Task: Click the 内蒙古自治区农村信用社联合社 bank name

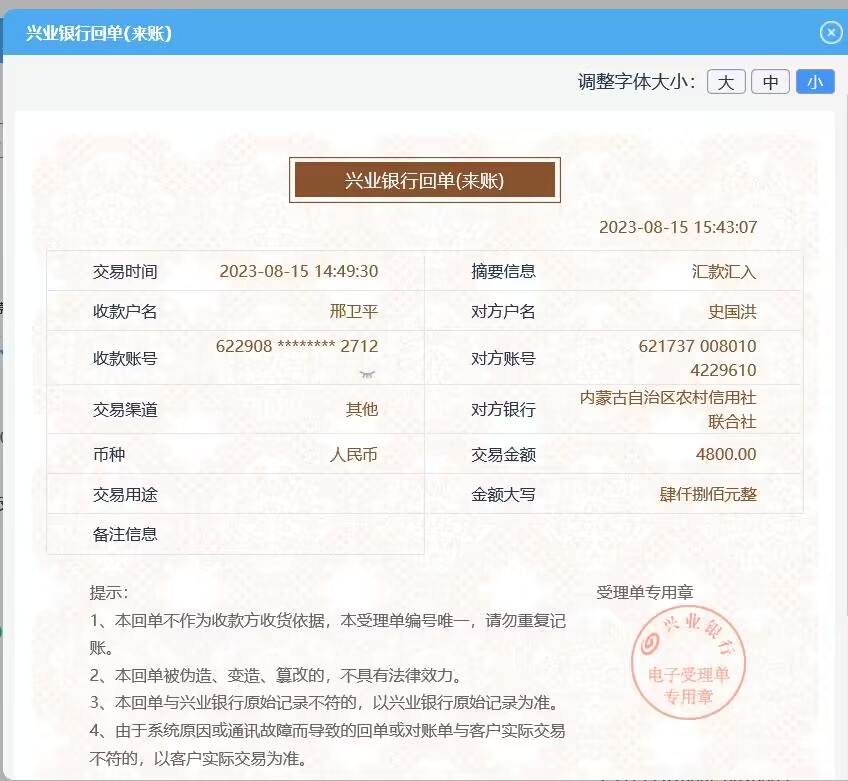Action: coord(668,410)
